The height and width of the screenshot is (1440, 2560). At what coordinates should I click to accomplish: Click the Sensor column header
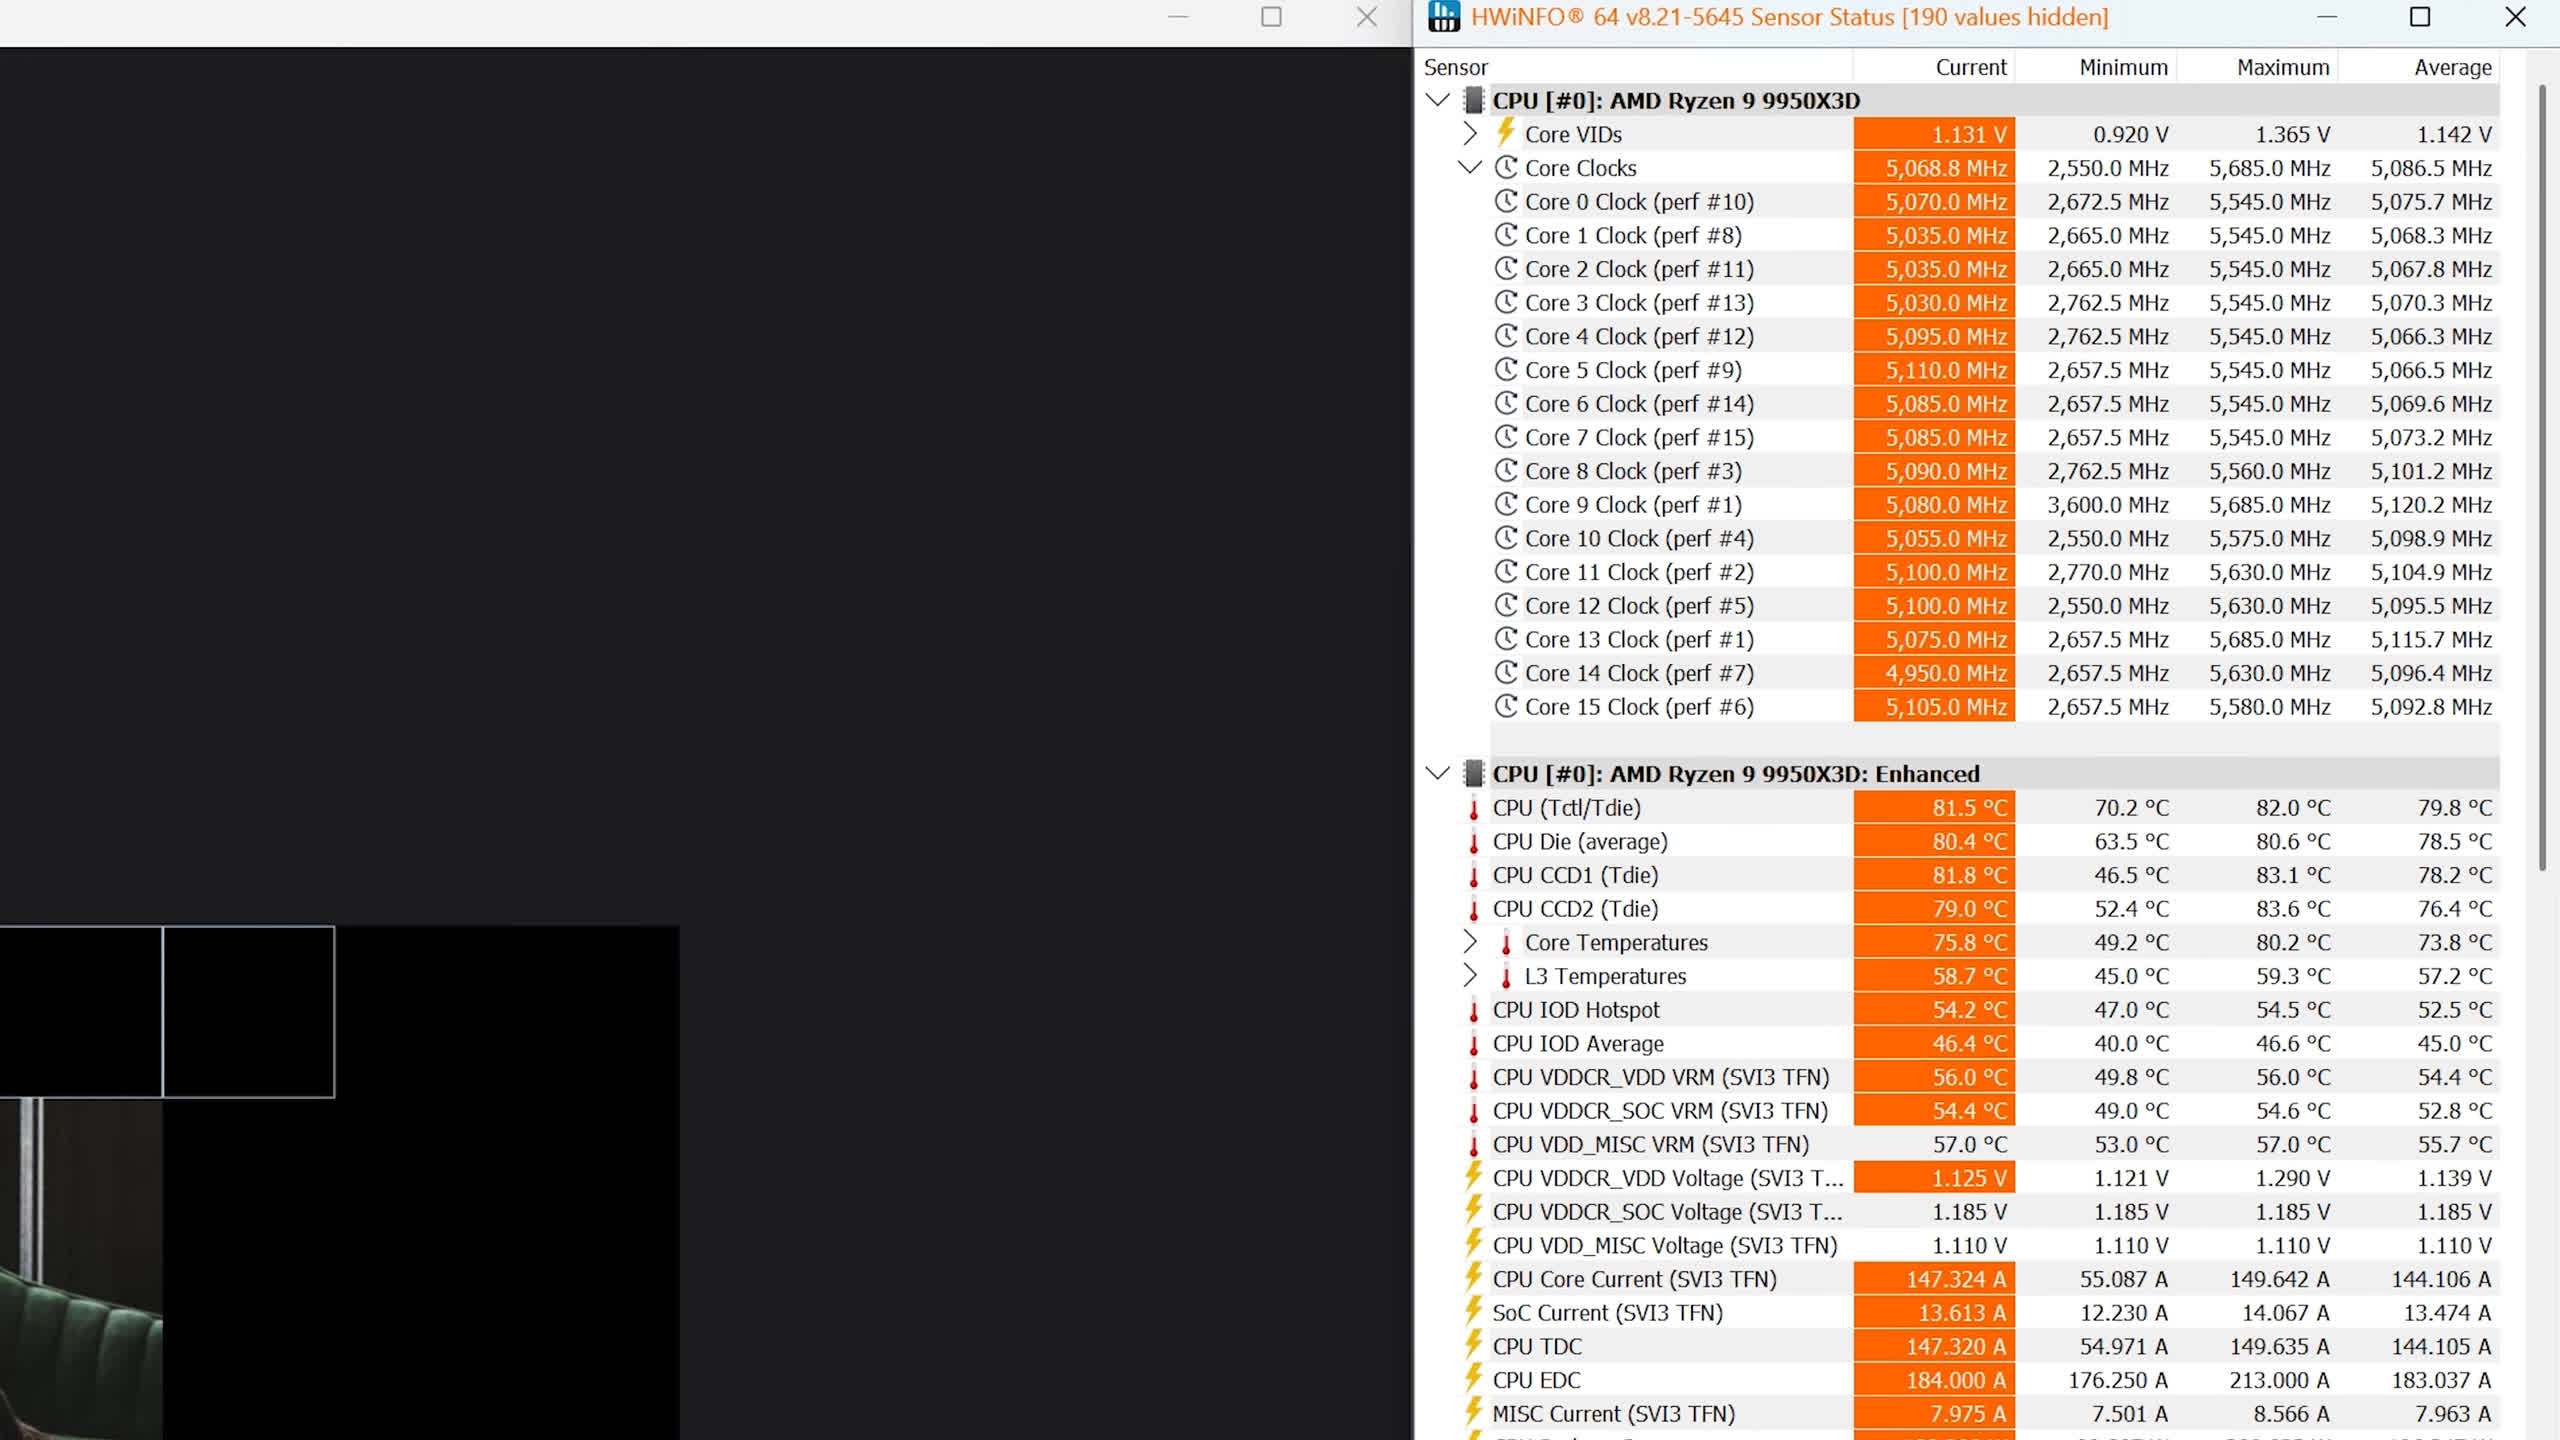(x=1456, y=67)
